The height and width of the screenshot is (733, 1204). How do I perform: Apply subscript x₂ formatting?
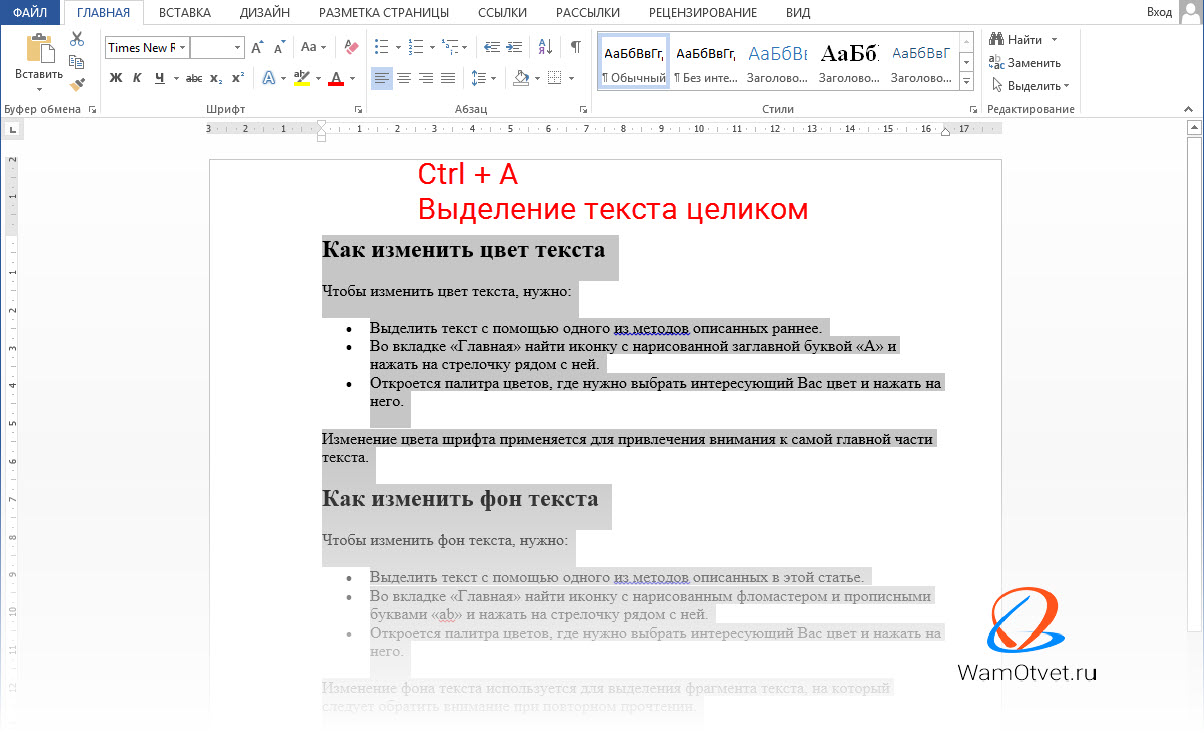click(215, 78)
